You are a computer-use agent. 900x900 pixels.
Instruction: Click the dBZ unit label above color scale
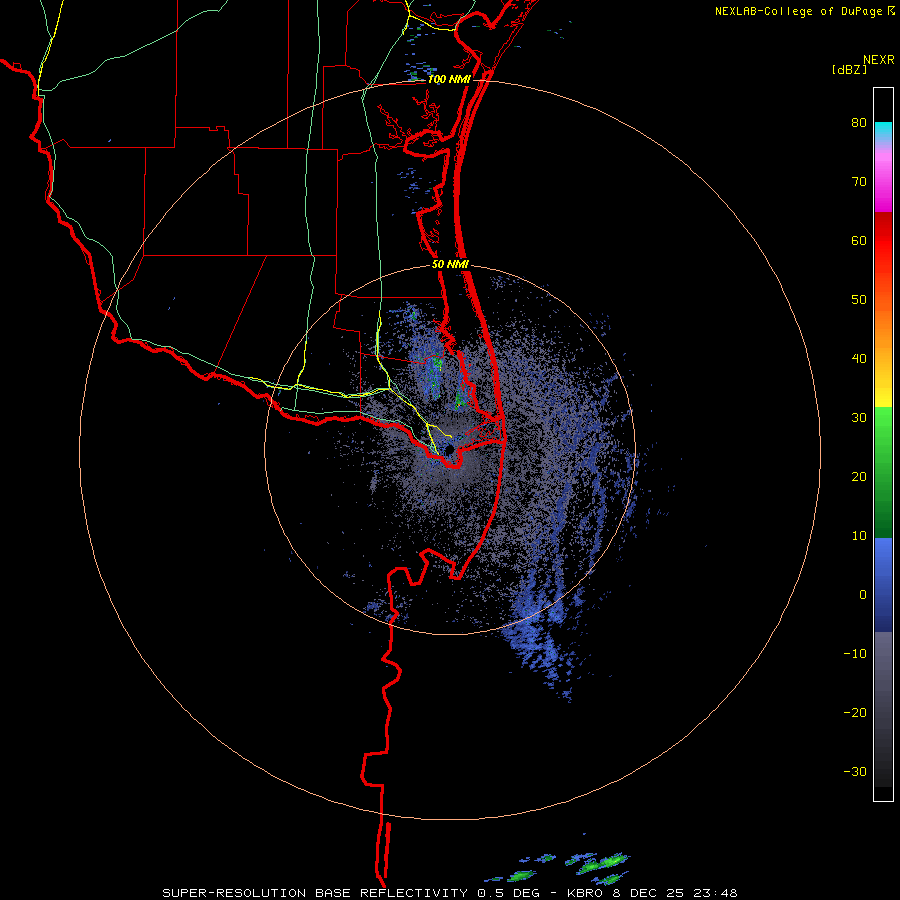(849, 69)
